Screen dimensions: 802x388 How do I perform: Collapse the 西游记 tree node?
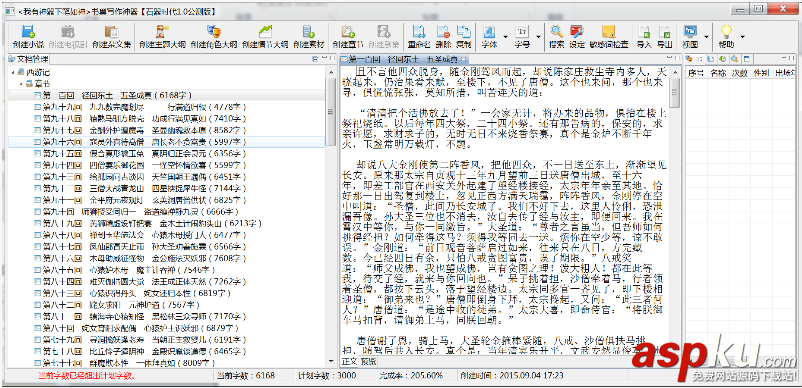[x=12, y=73]
